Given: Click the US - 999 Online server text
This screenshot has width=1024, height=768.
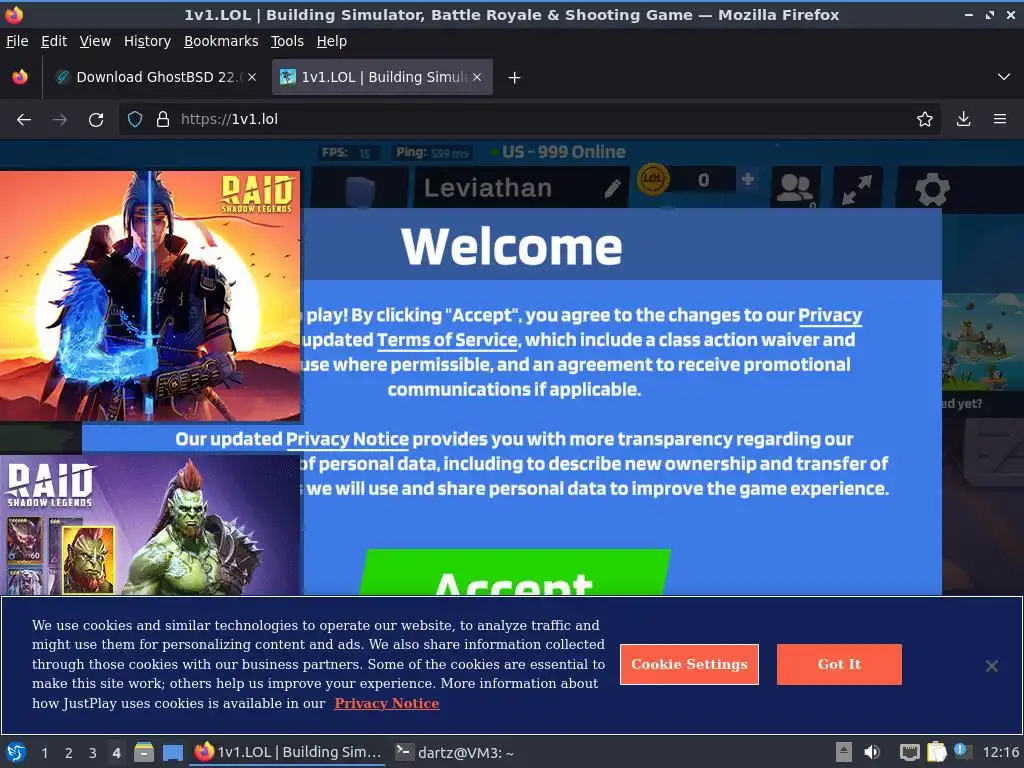Looking at the screenshot, I should pos(564,152).
